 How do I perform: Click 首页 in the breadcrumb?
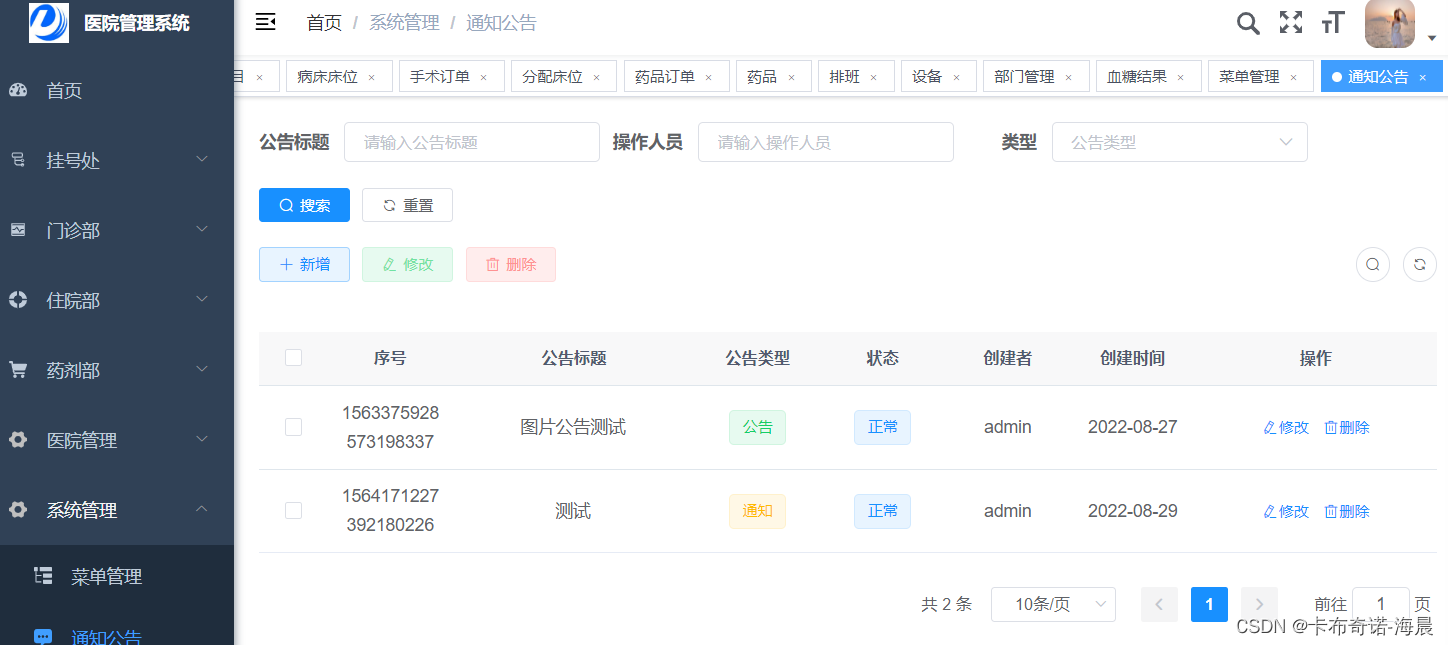[324, 23]
